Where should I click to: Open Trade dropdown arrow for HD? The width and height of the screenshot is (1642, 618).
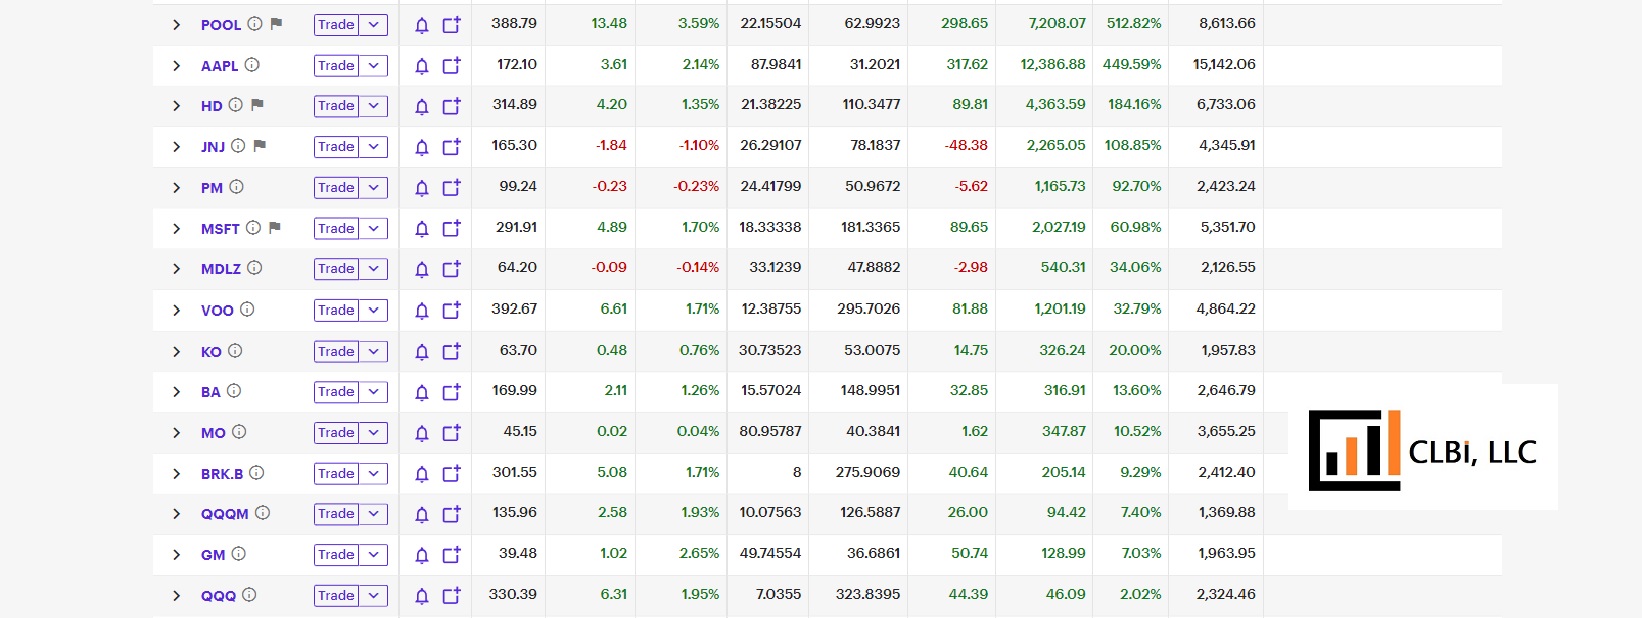(x=373, y=106)
